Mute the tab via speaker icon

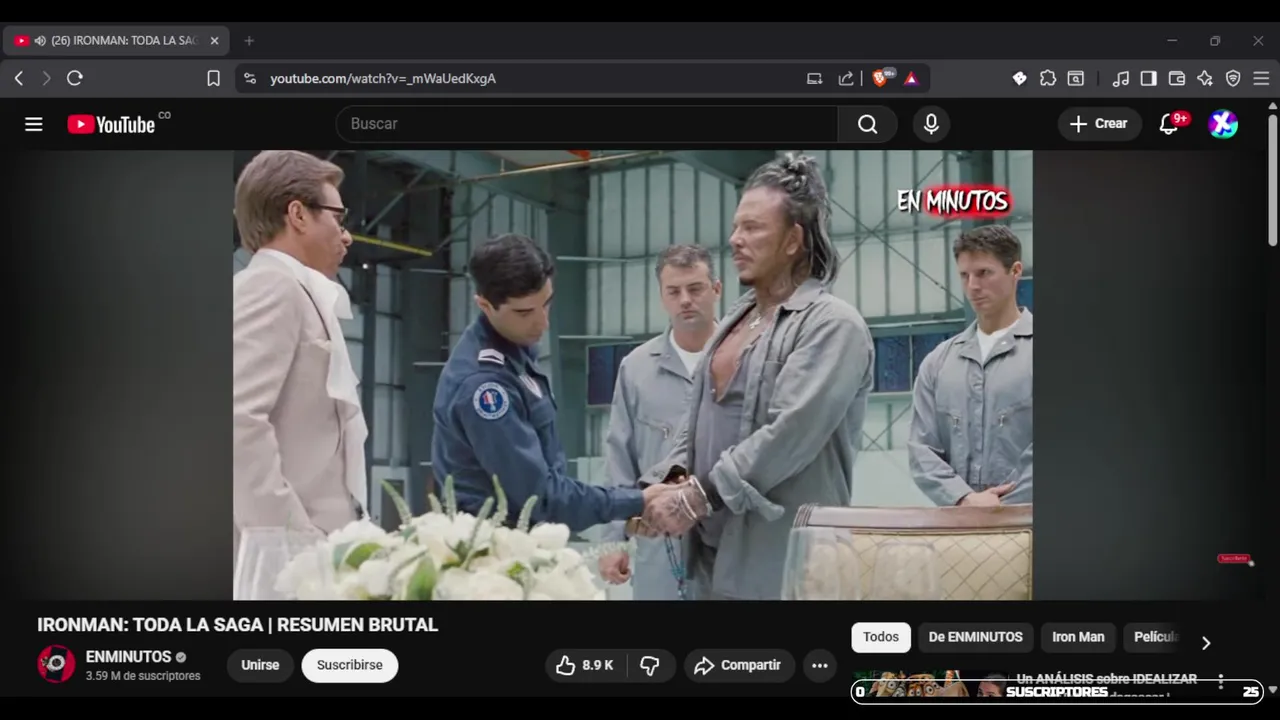[x=40, y=41]
